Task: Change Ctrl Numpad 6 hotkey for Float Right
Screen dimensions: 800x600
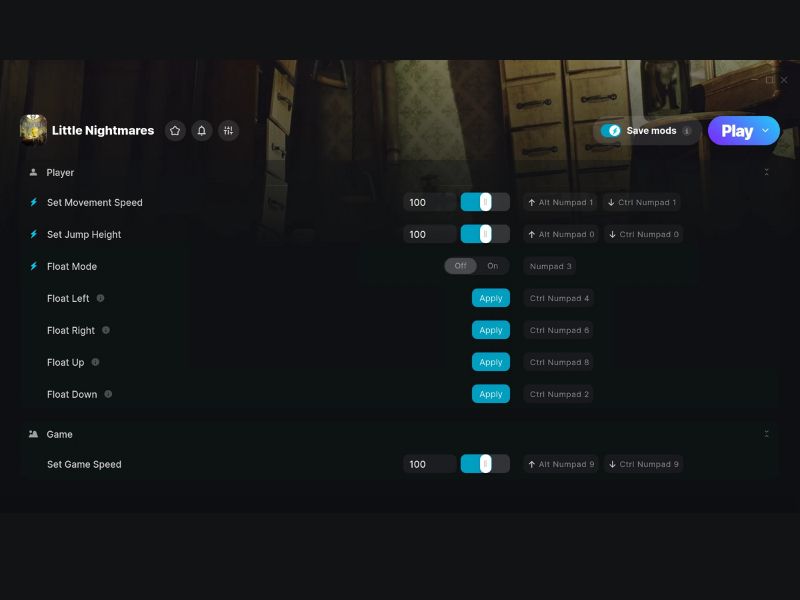Action: tap(559, 331)
